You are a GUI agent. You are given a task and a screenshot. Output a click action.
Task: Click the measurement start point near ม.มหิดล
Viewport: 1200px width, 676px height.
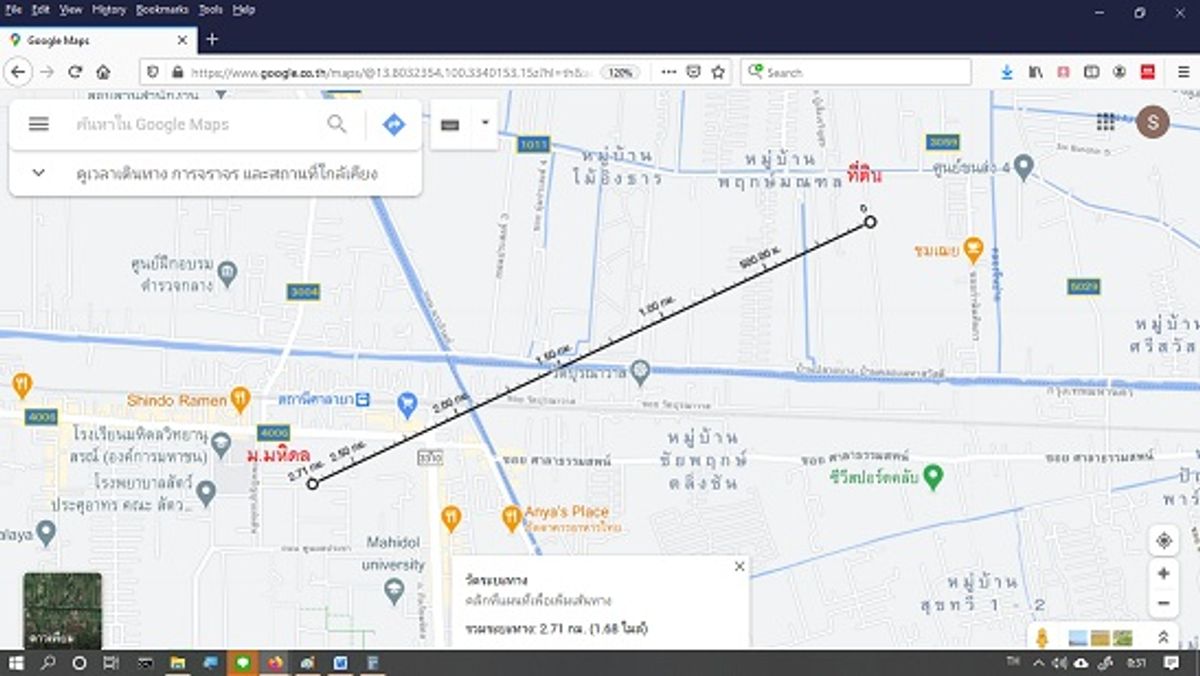click(x=312, y=484)
